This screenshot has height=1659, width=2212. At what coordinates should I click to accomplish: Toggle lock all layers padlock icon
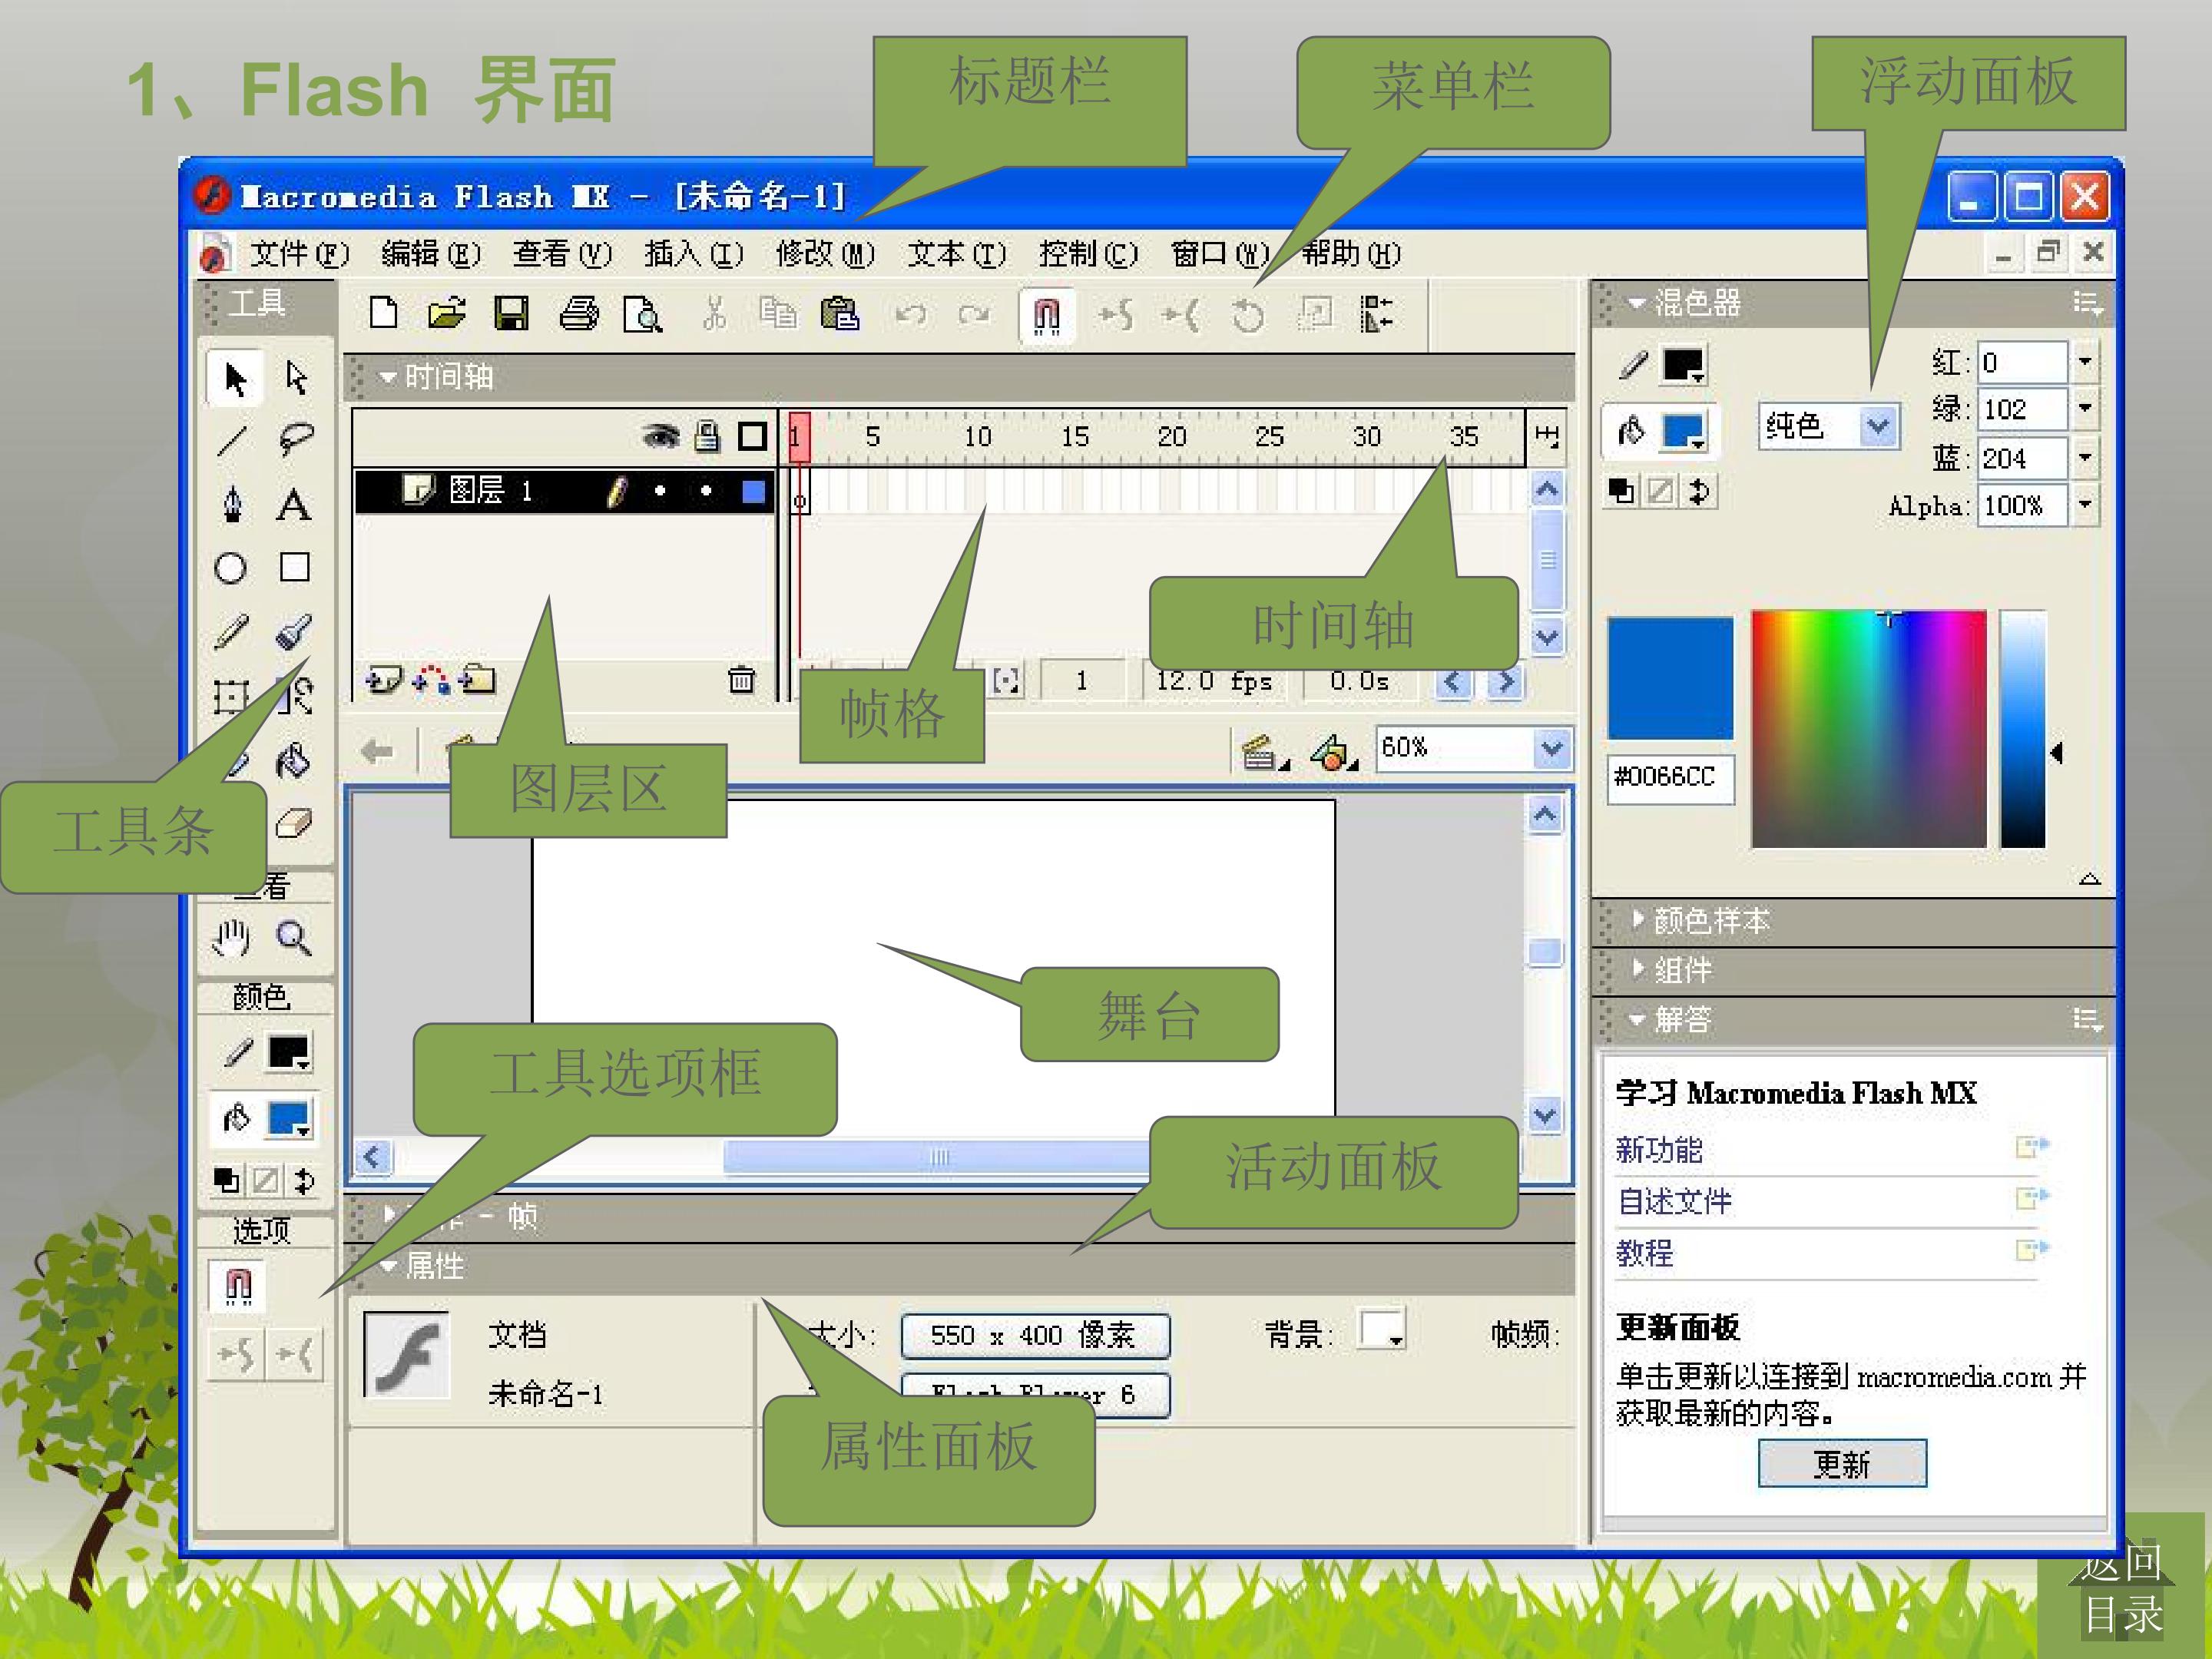(x=707, y=436)
